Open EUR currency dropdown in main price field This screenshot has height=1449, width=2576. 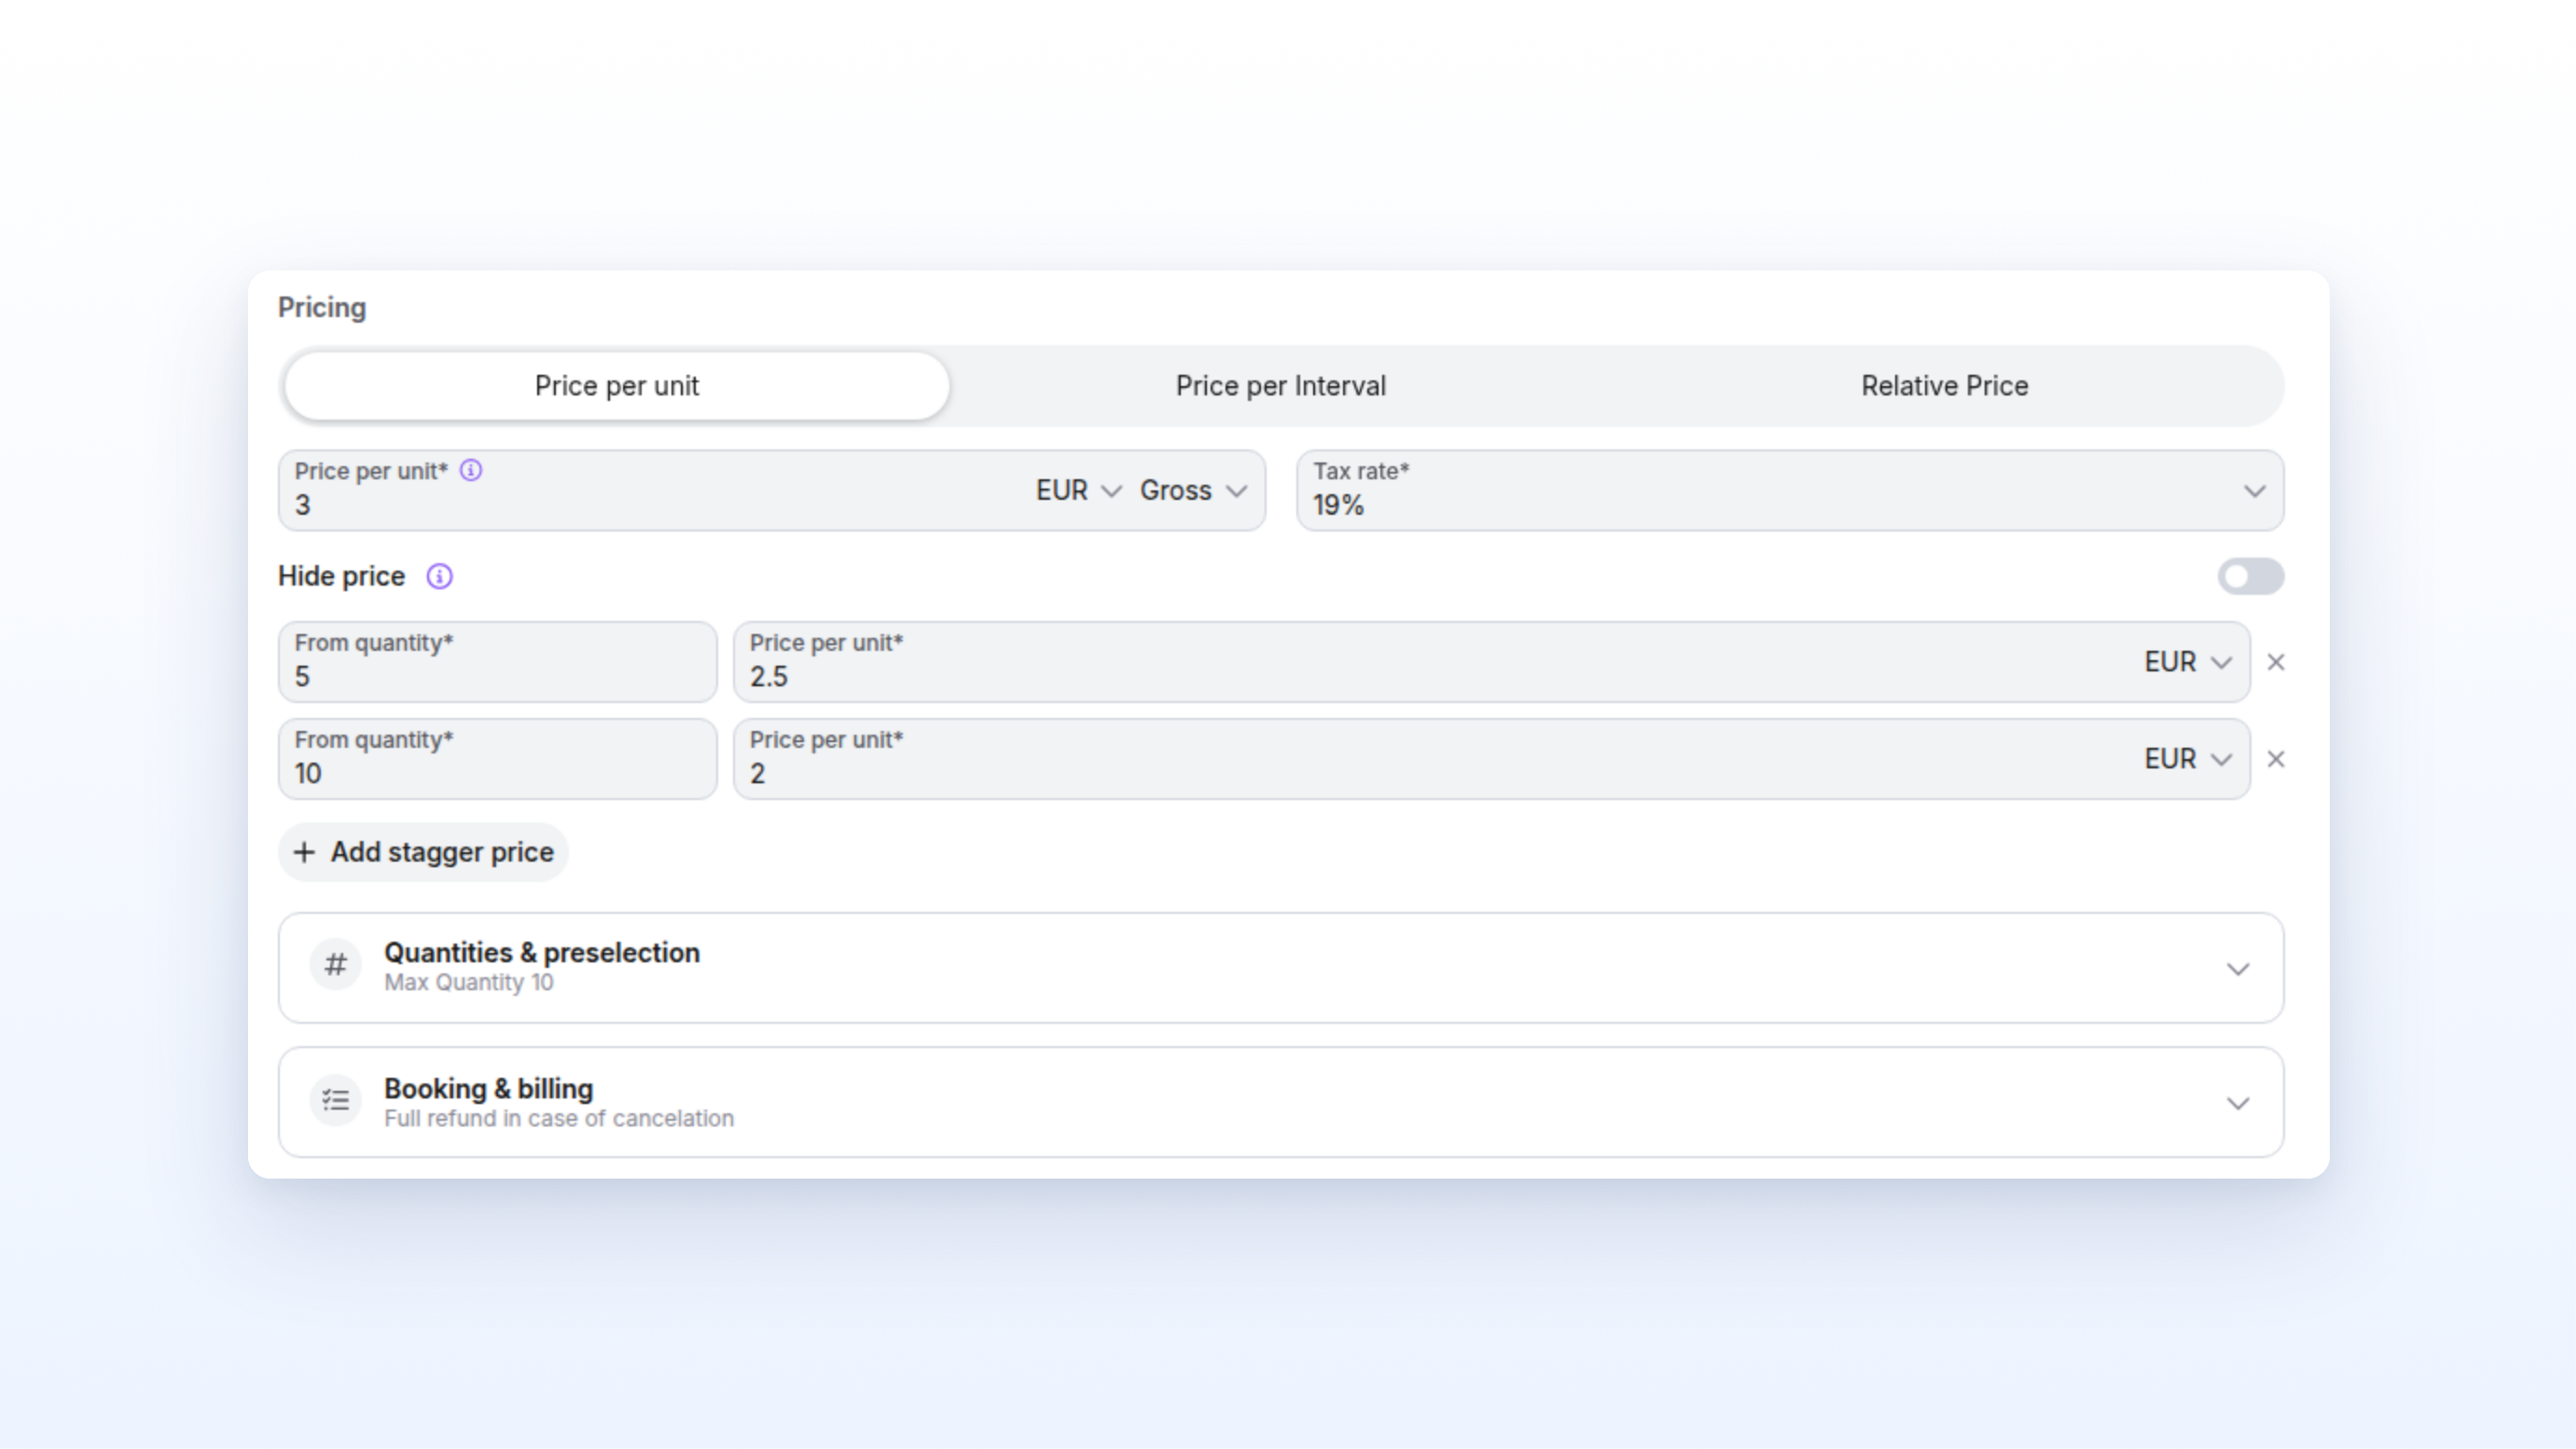tap(1077, 490)
